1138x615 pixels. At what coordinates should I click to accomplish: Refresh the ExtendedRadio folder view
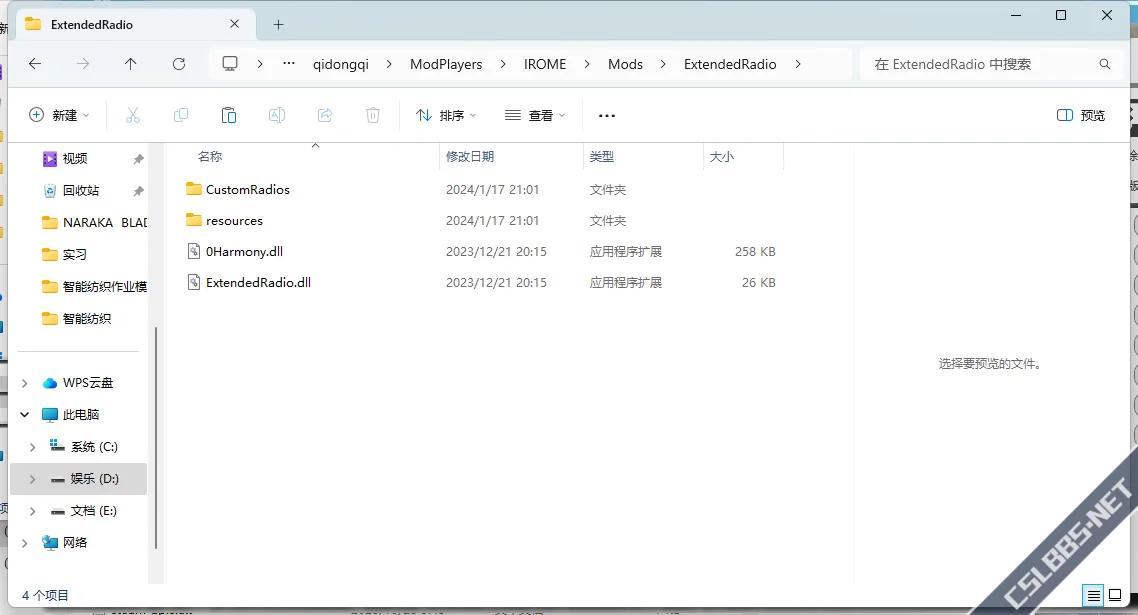179,64
